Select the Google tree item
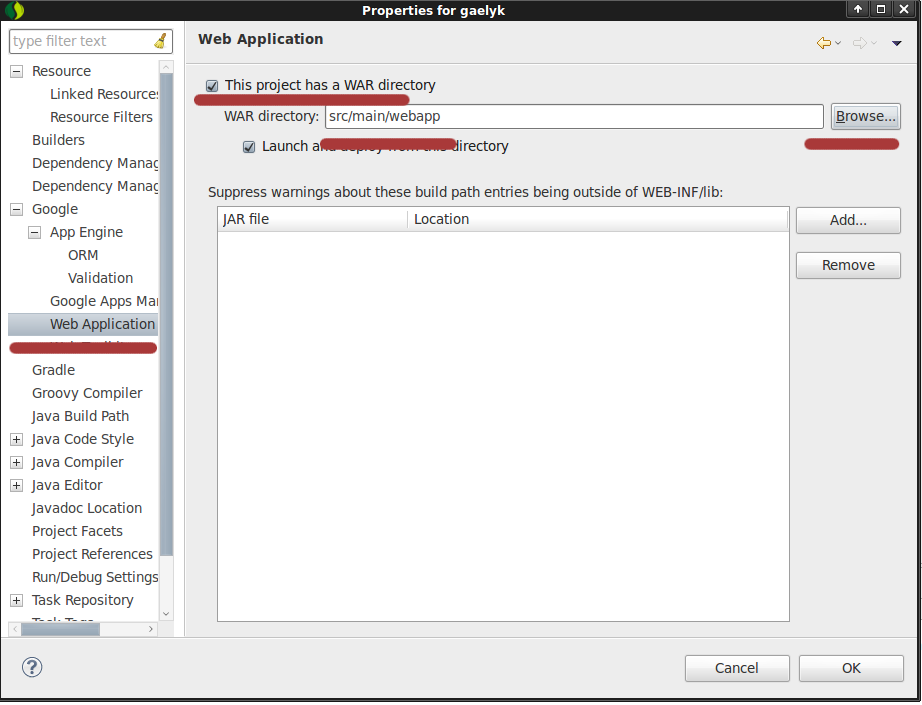 55,209
